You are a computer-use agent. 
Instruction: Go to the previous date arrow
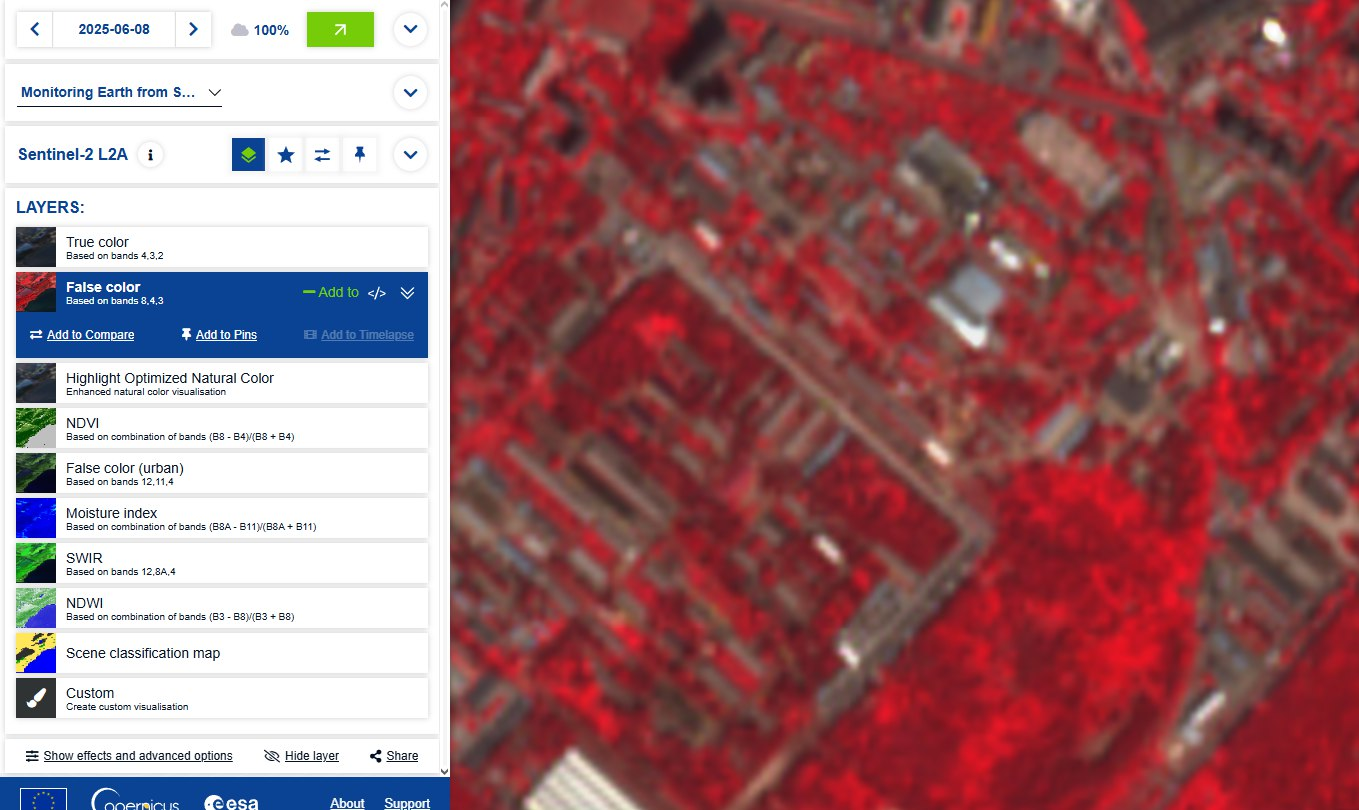coord(35,30)
